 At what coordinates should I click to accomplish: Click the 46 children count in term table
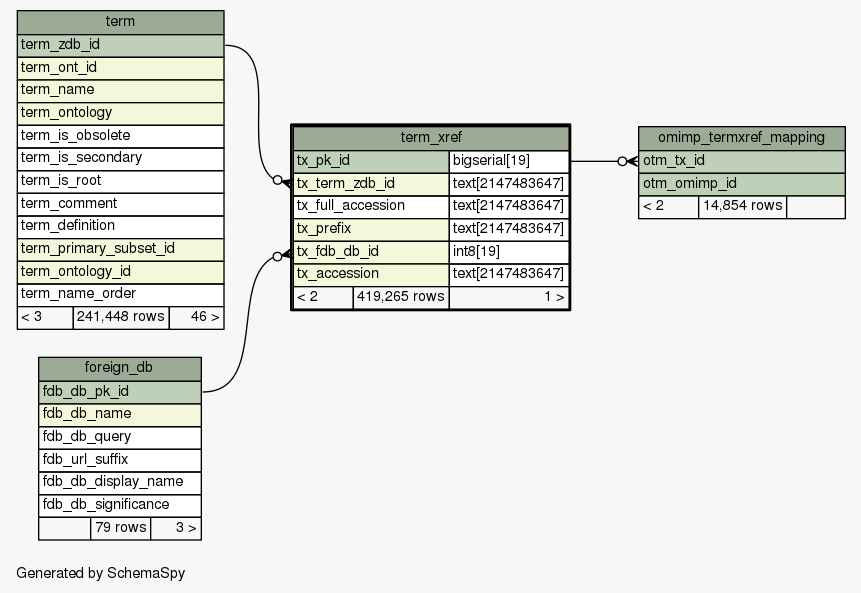(x=196, y=317)
